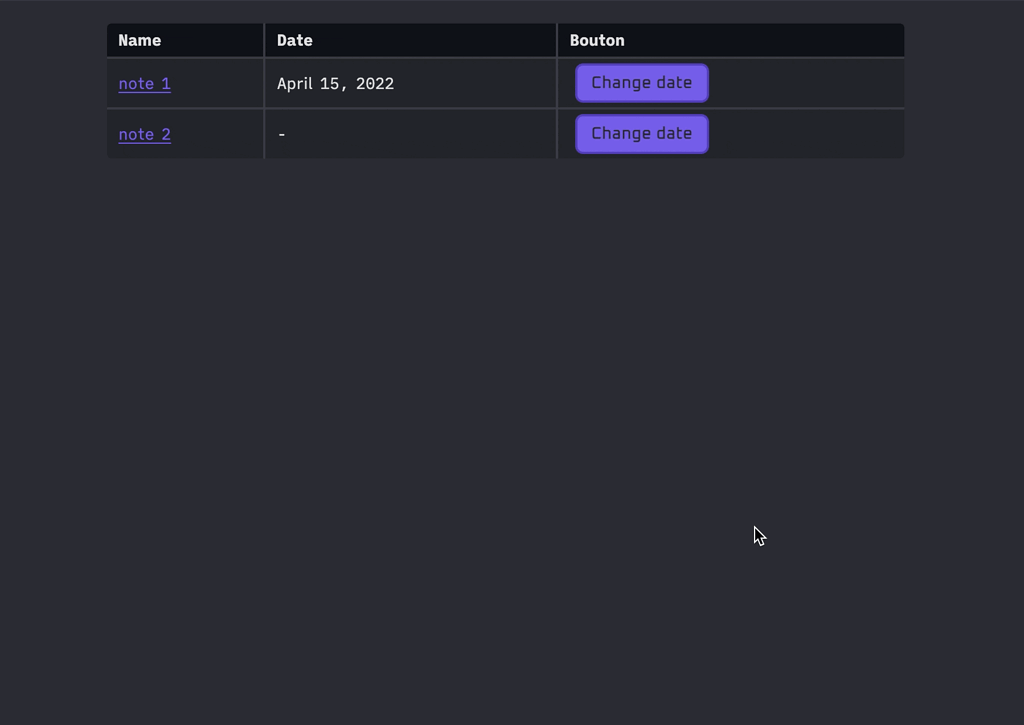This screenshot has height=725, width=1024.
Task: Click divider between Date and Bouton headers
Action: click(557, 41)
